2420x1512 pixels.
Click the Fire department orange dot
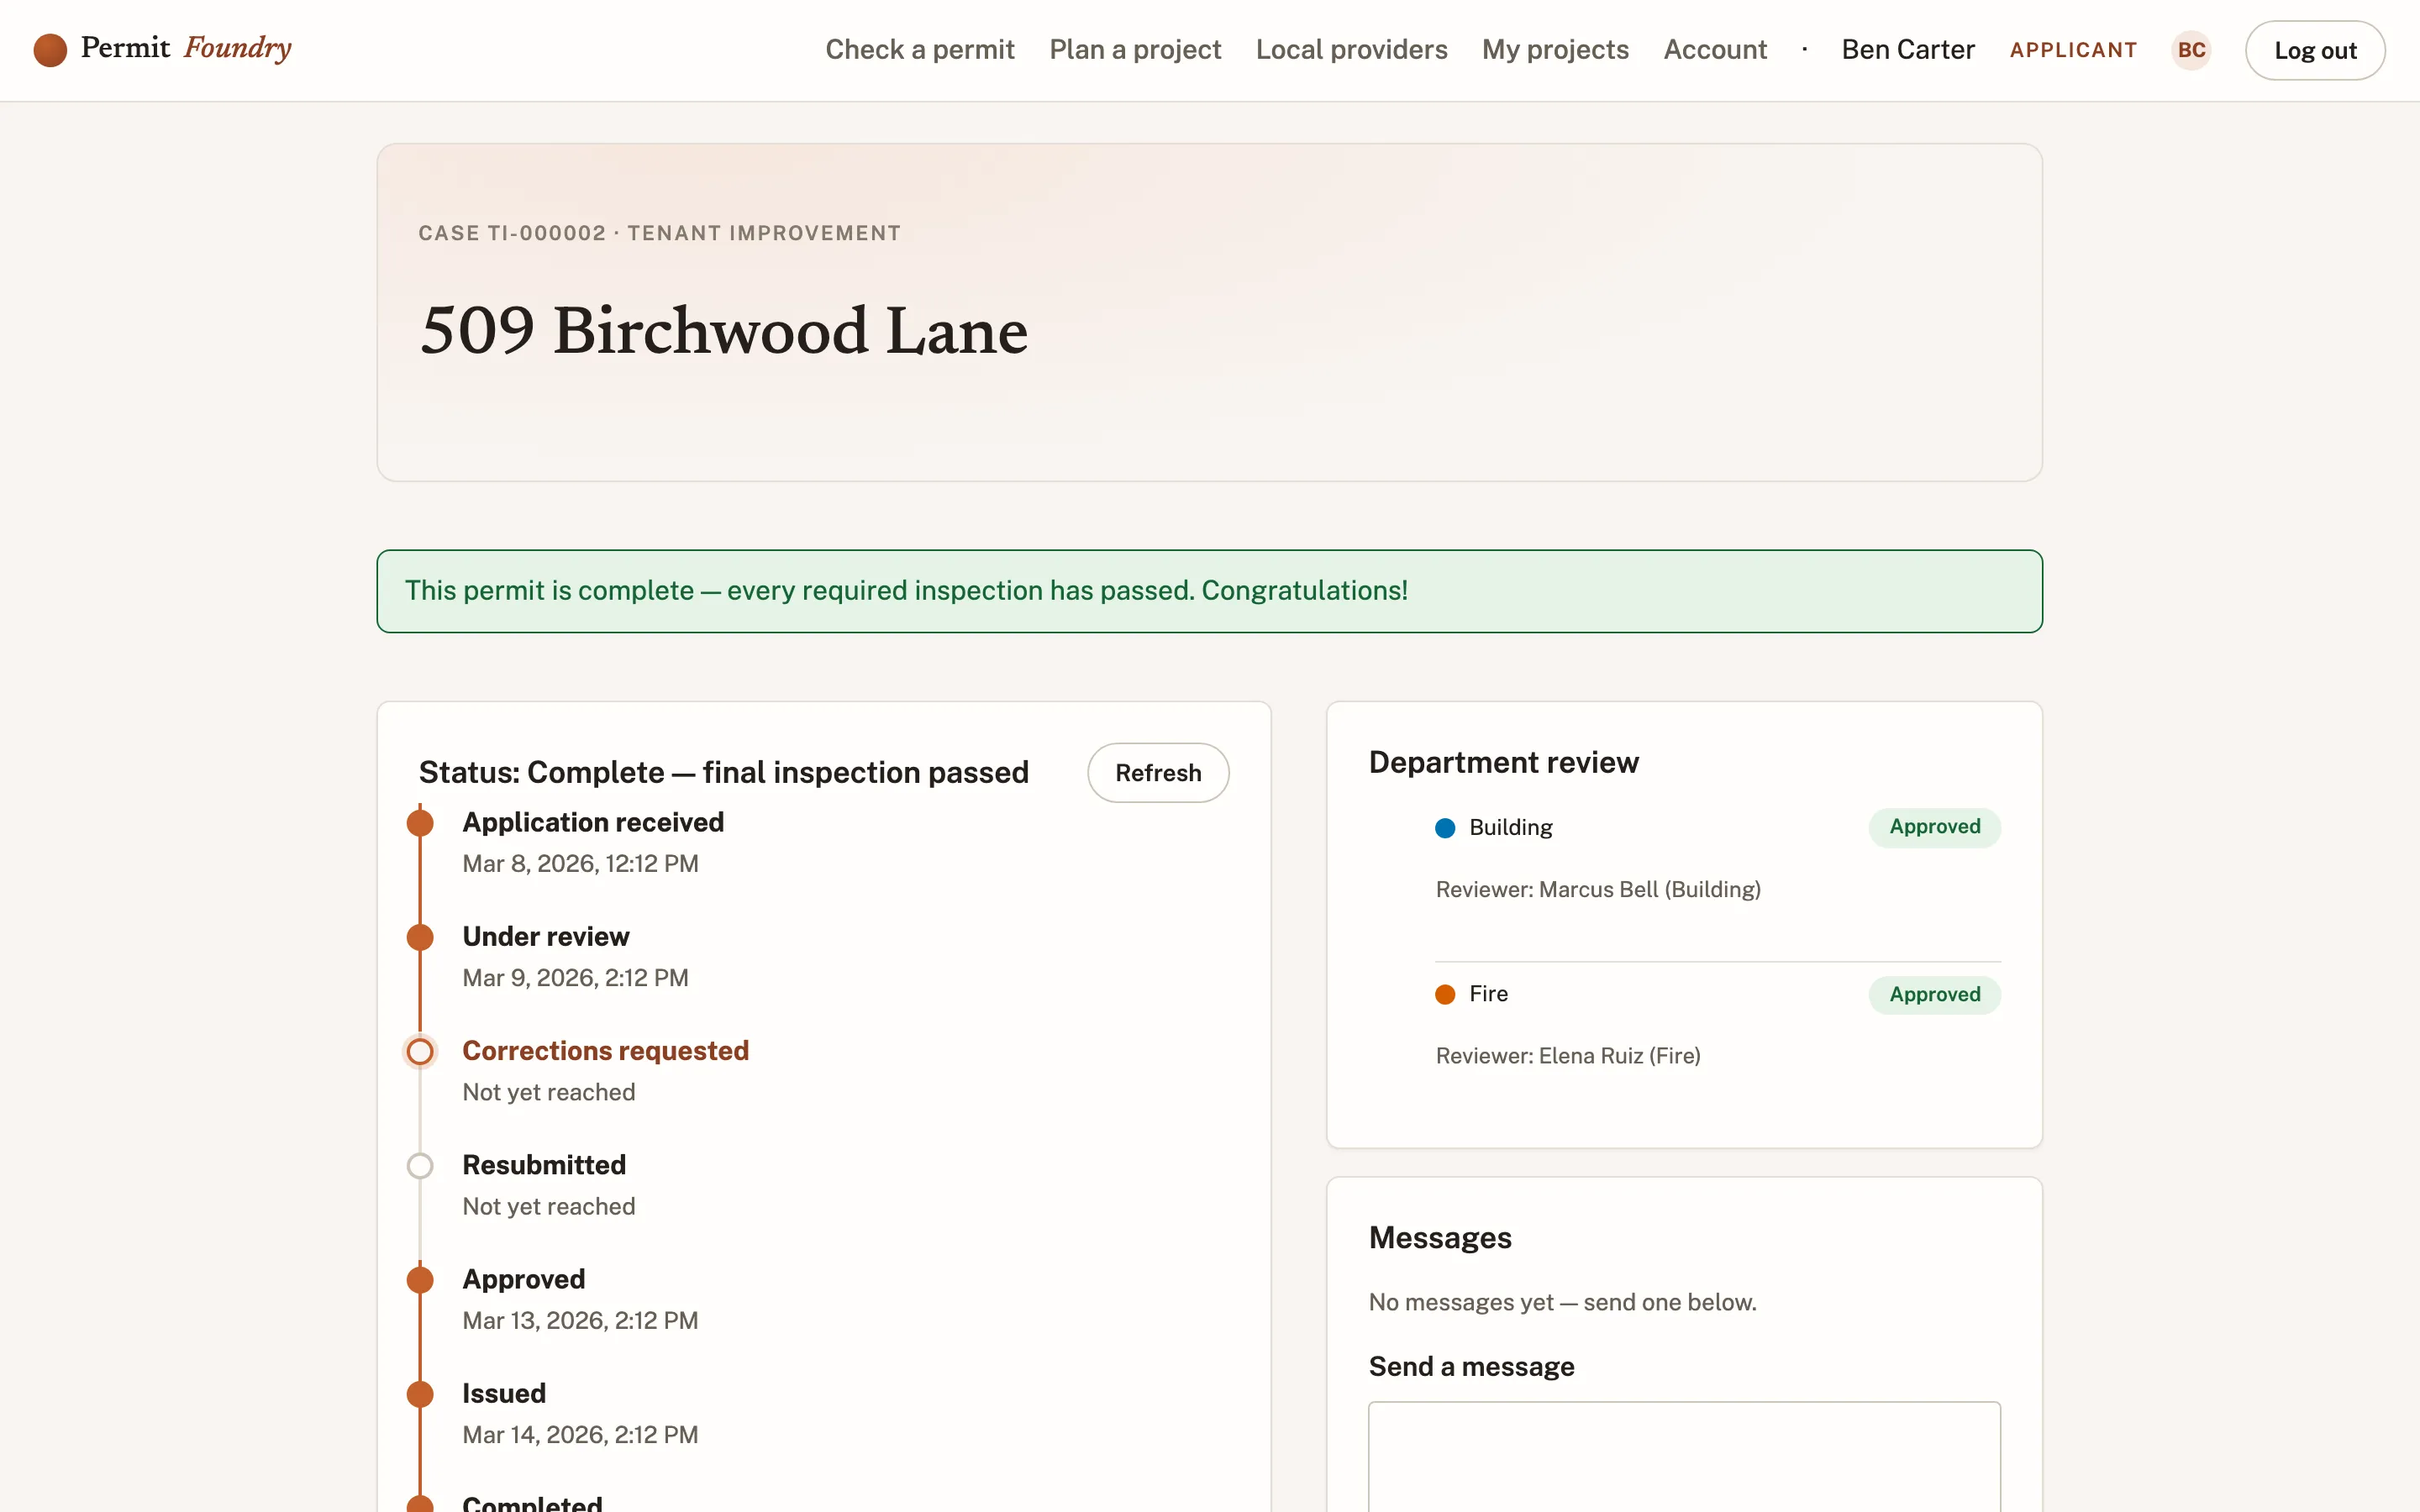[x=1445, y=994]
